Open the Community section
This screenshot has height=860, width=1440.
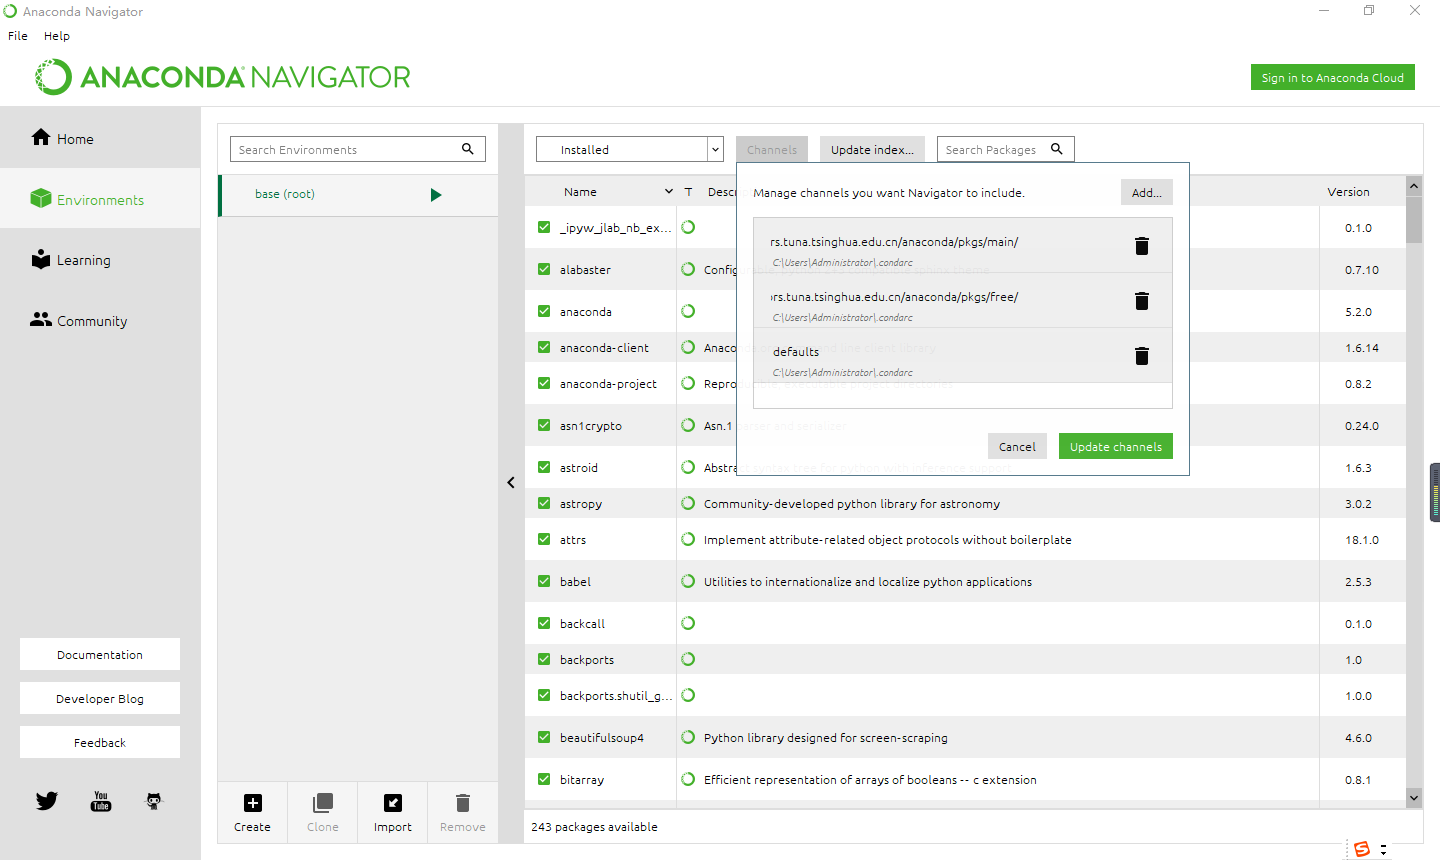pos(100,321)
